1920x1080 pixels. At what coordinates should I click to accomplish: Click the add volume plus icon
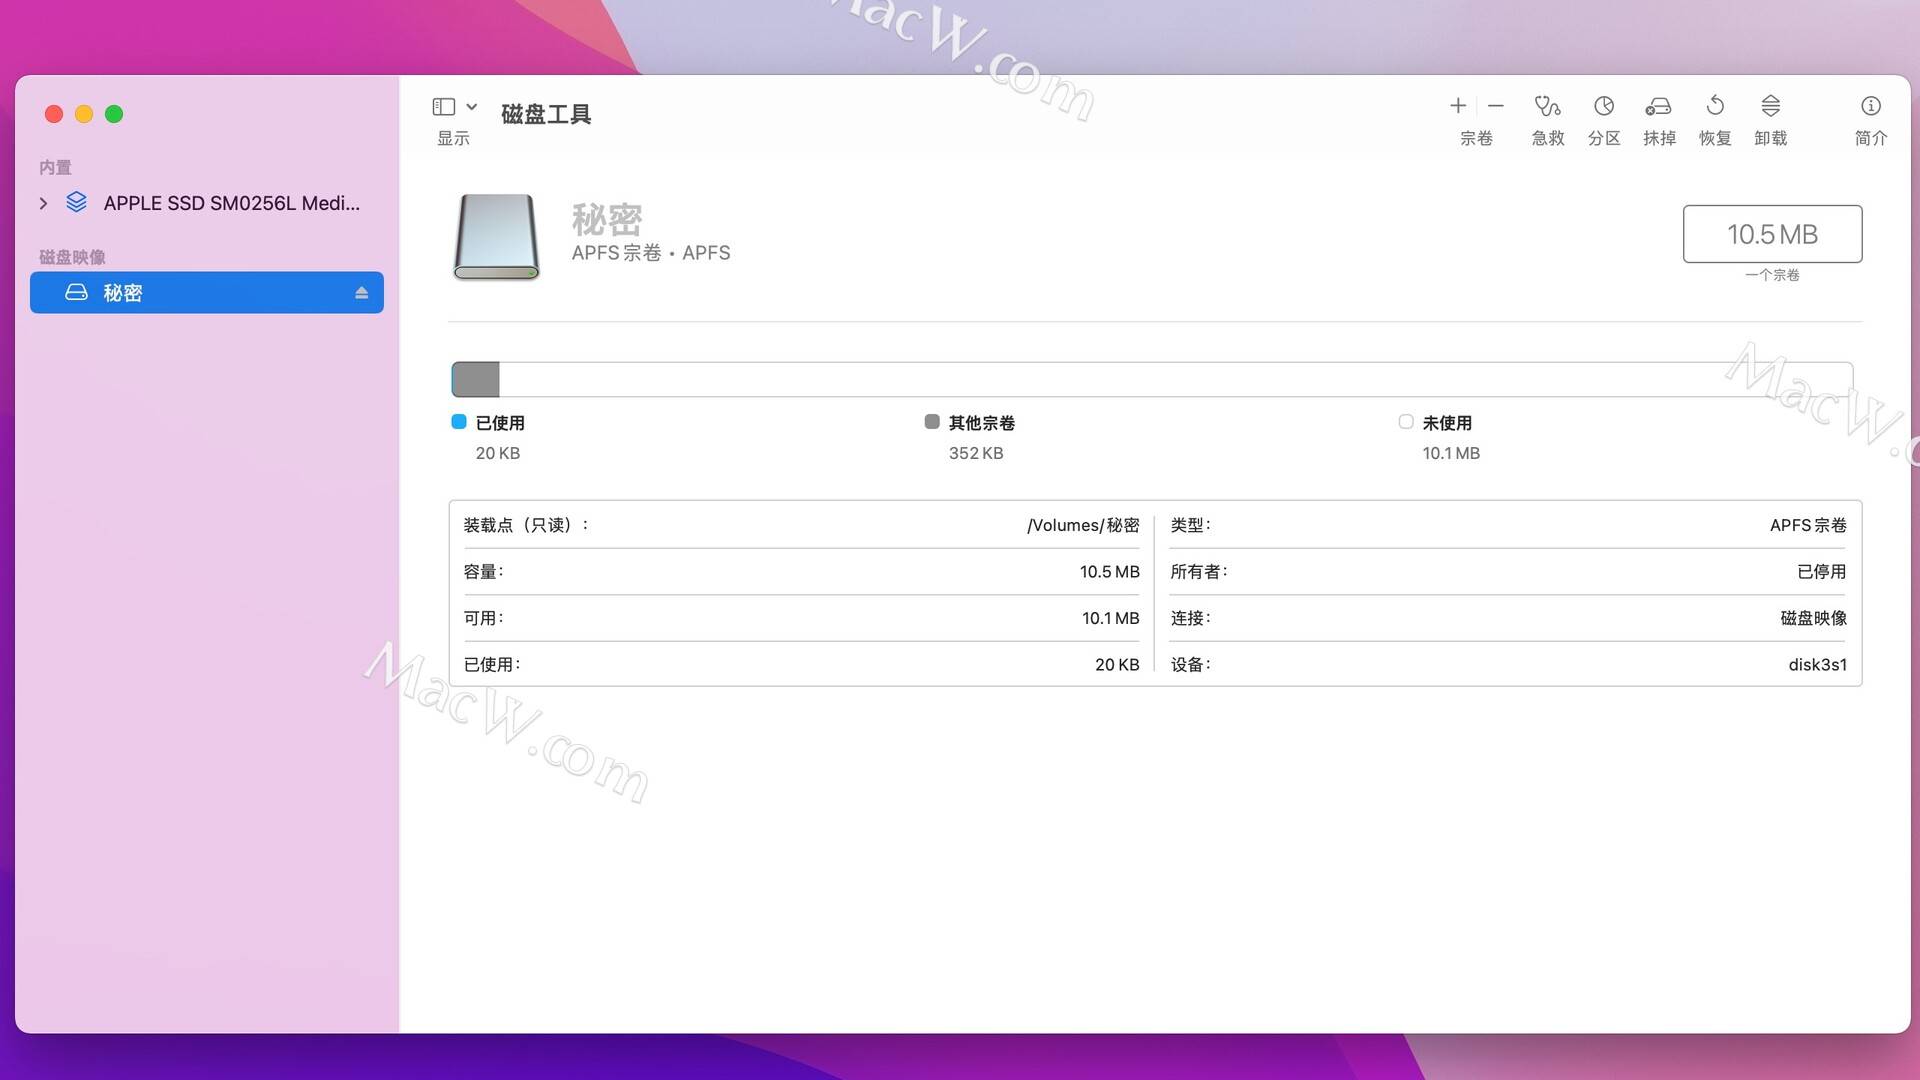tap(1458, 105)
